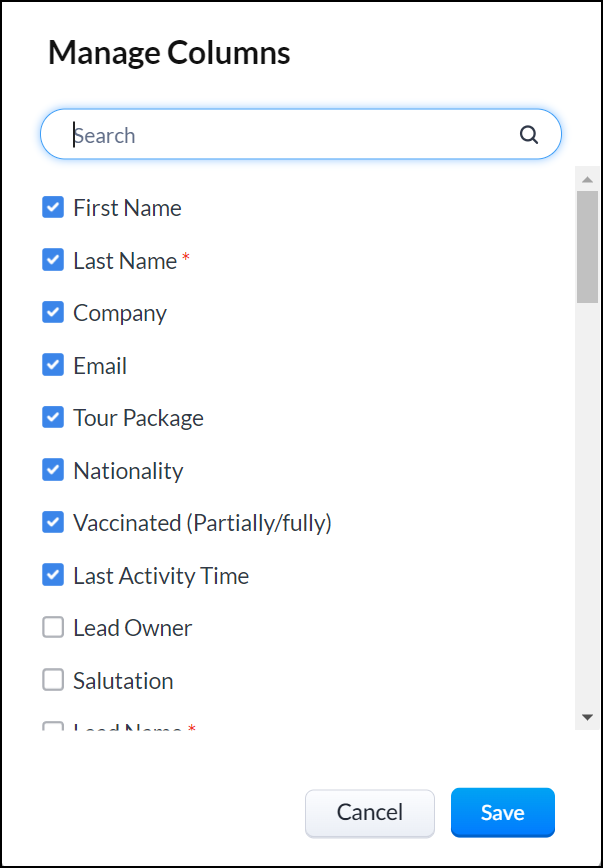603x868 pixels.
Task: Check the partially visible Lead Name checkbox
Action: (53, 727)
